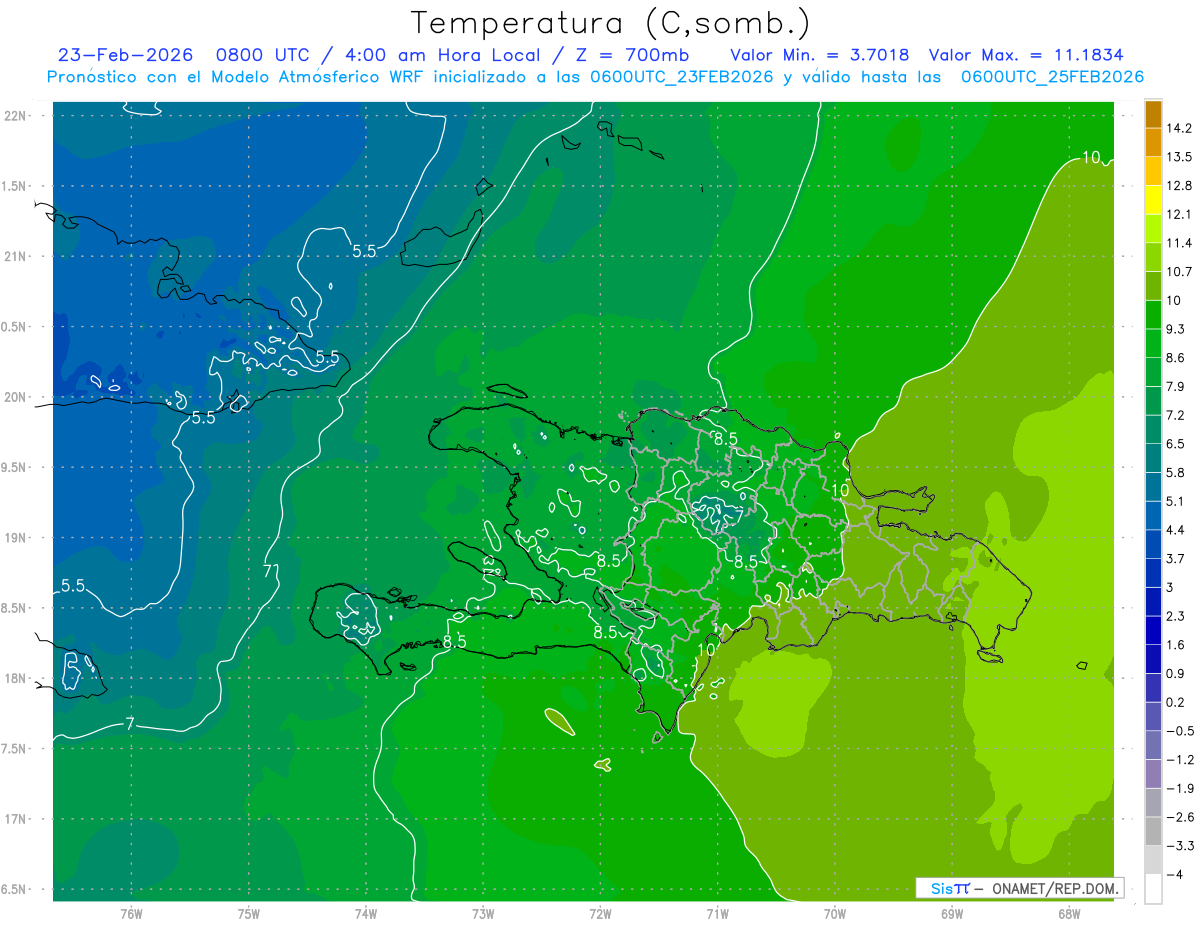Click the "5.1" colorbar label
The image size is (1200, 927).
click(x=1176, y=501)
